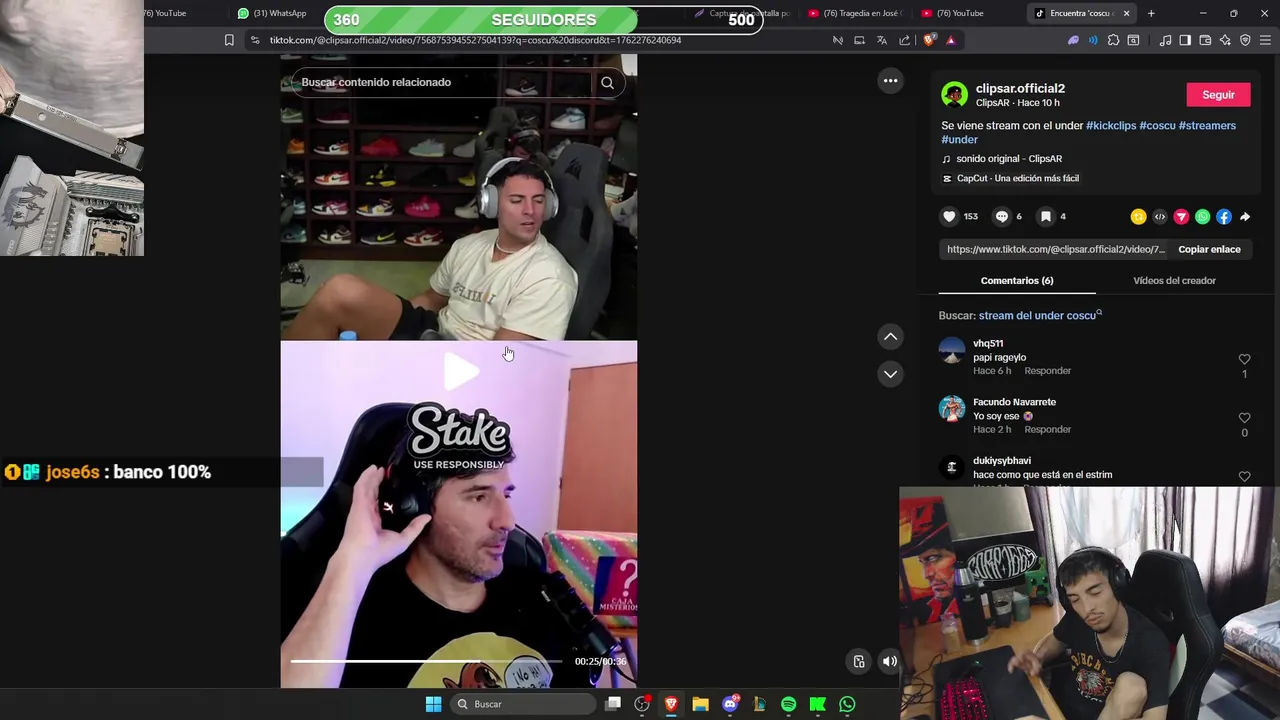Image resolution: width=1280 pixels, height=720 pixels.
Task: Open the browser hamburger menu
Action: [1266, 40]
